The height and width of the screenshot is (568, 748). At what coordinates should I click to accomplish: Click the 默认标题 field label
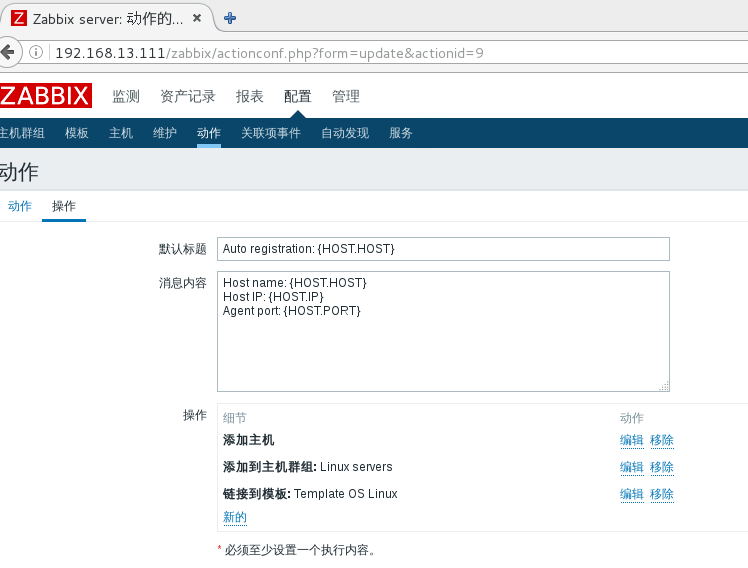coord(183,249)
